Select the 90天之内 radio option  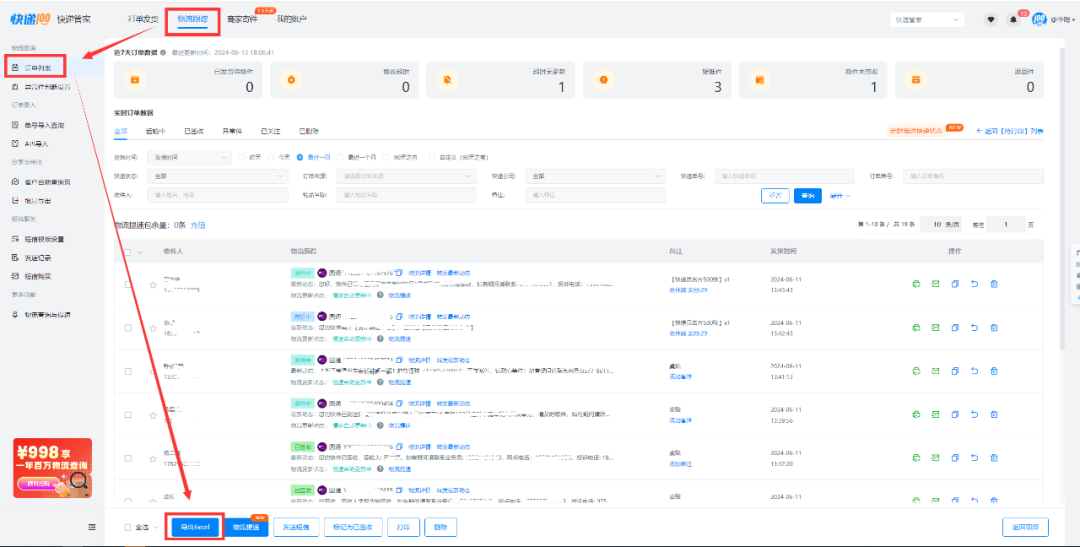pos(386,157)
